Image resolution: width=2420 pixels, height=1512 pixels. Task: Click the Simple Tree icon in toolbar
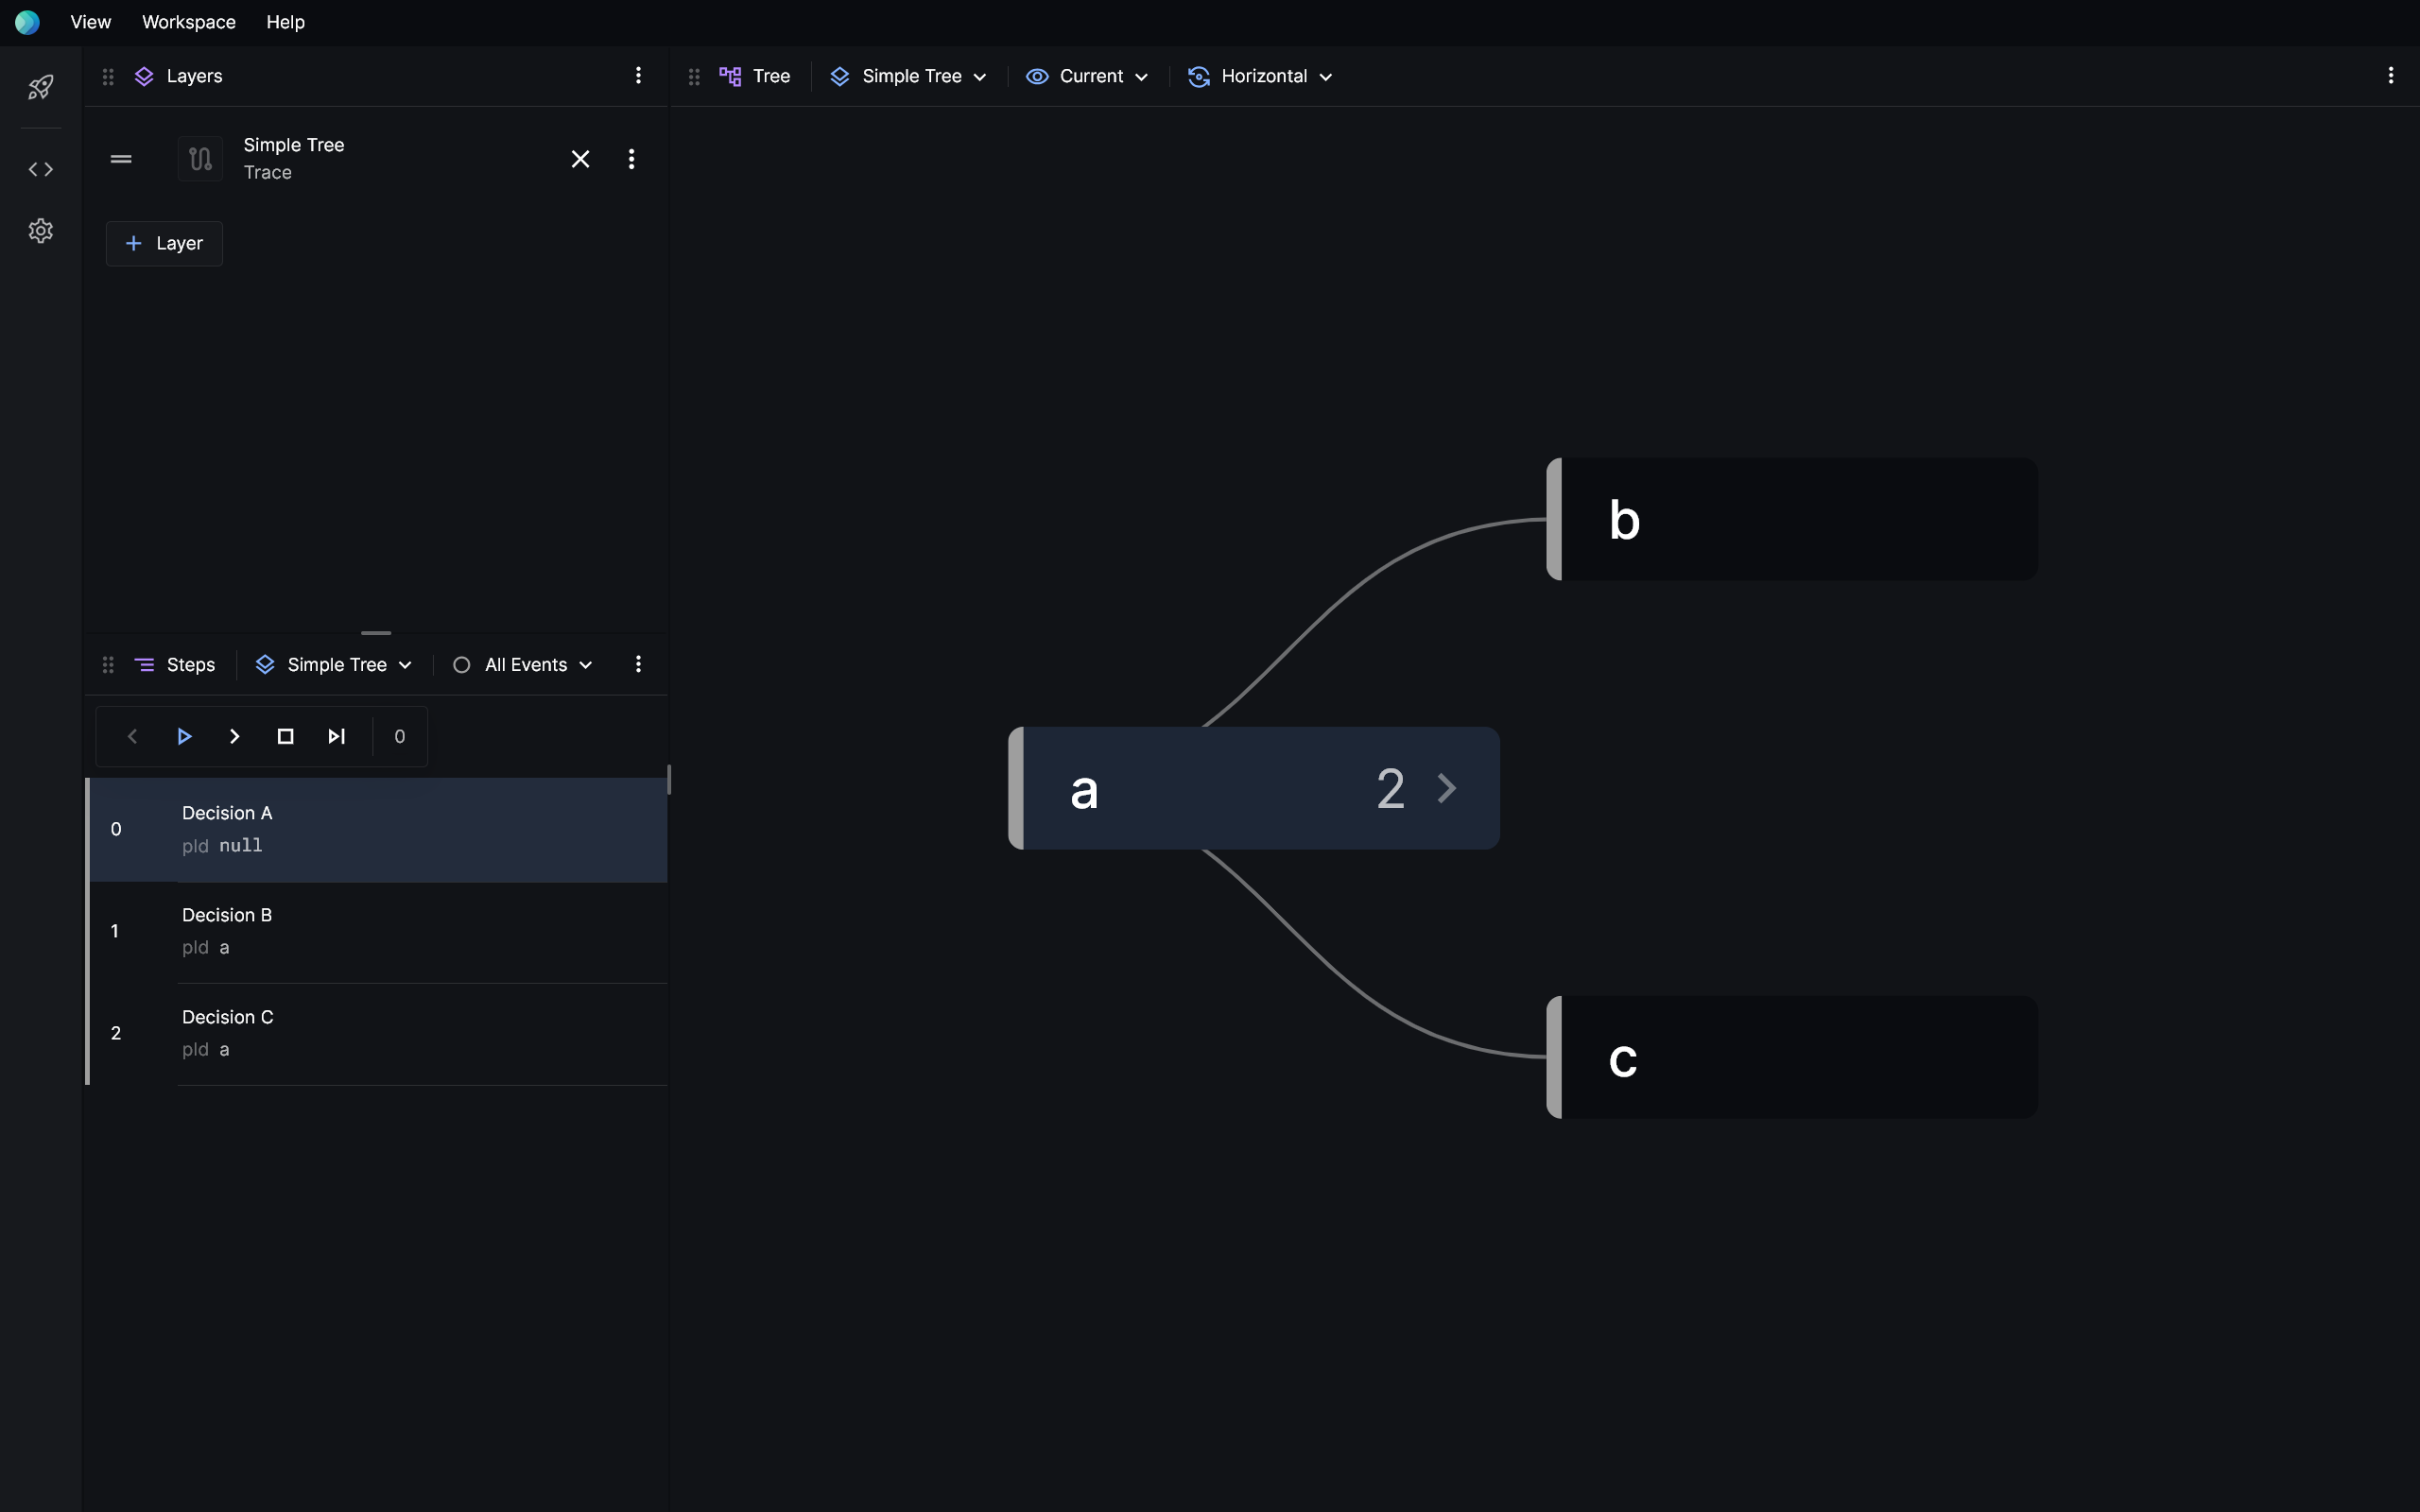tap(838, 77)
